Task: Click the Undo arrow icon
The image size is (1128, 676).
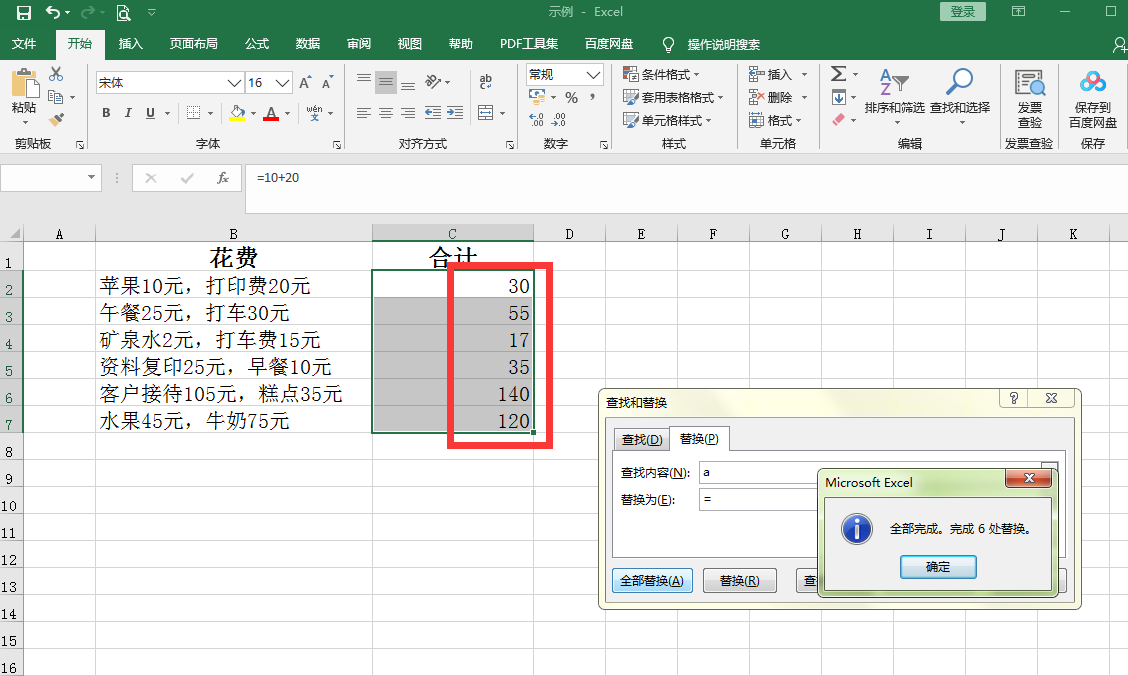Action: 53,12
